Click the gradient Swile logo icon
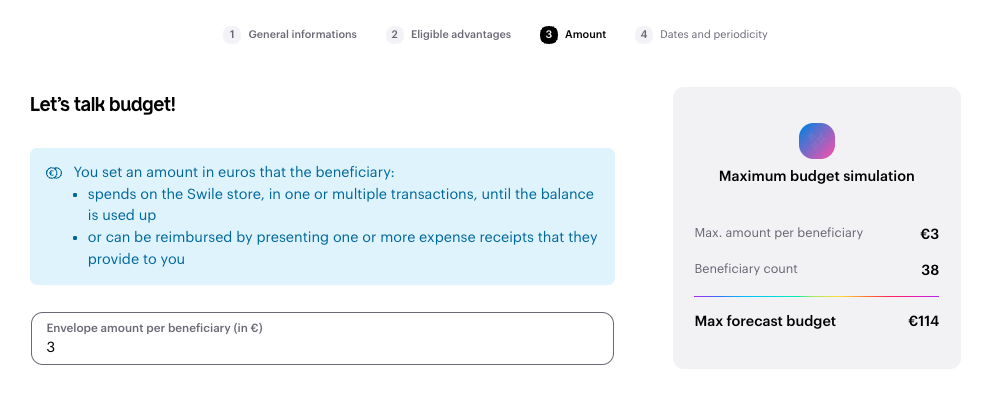The image size is (981, 401). click(x=816, y=140)
